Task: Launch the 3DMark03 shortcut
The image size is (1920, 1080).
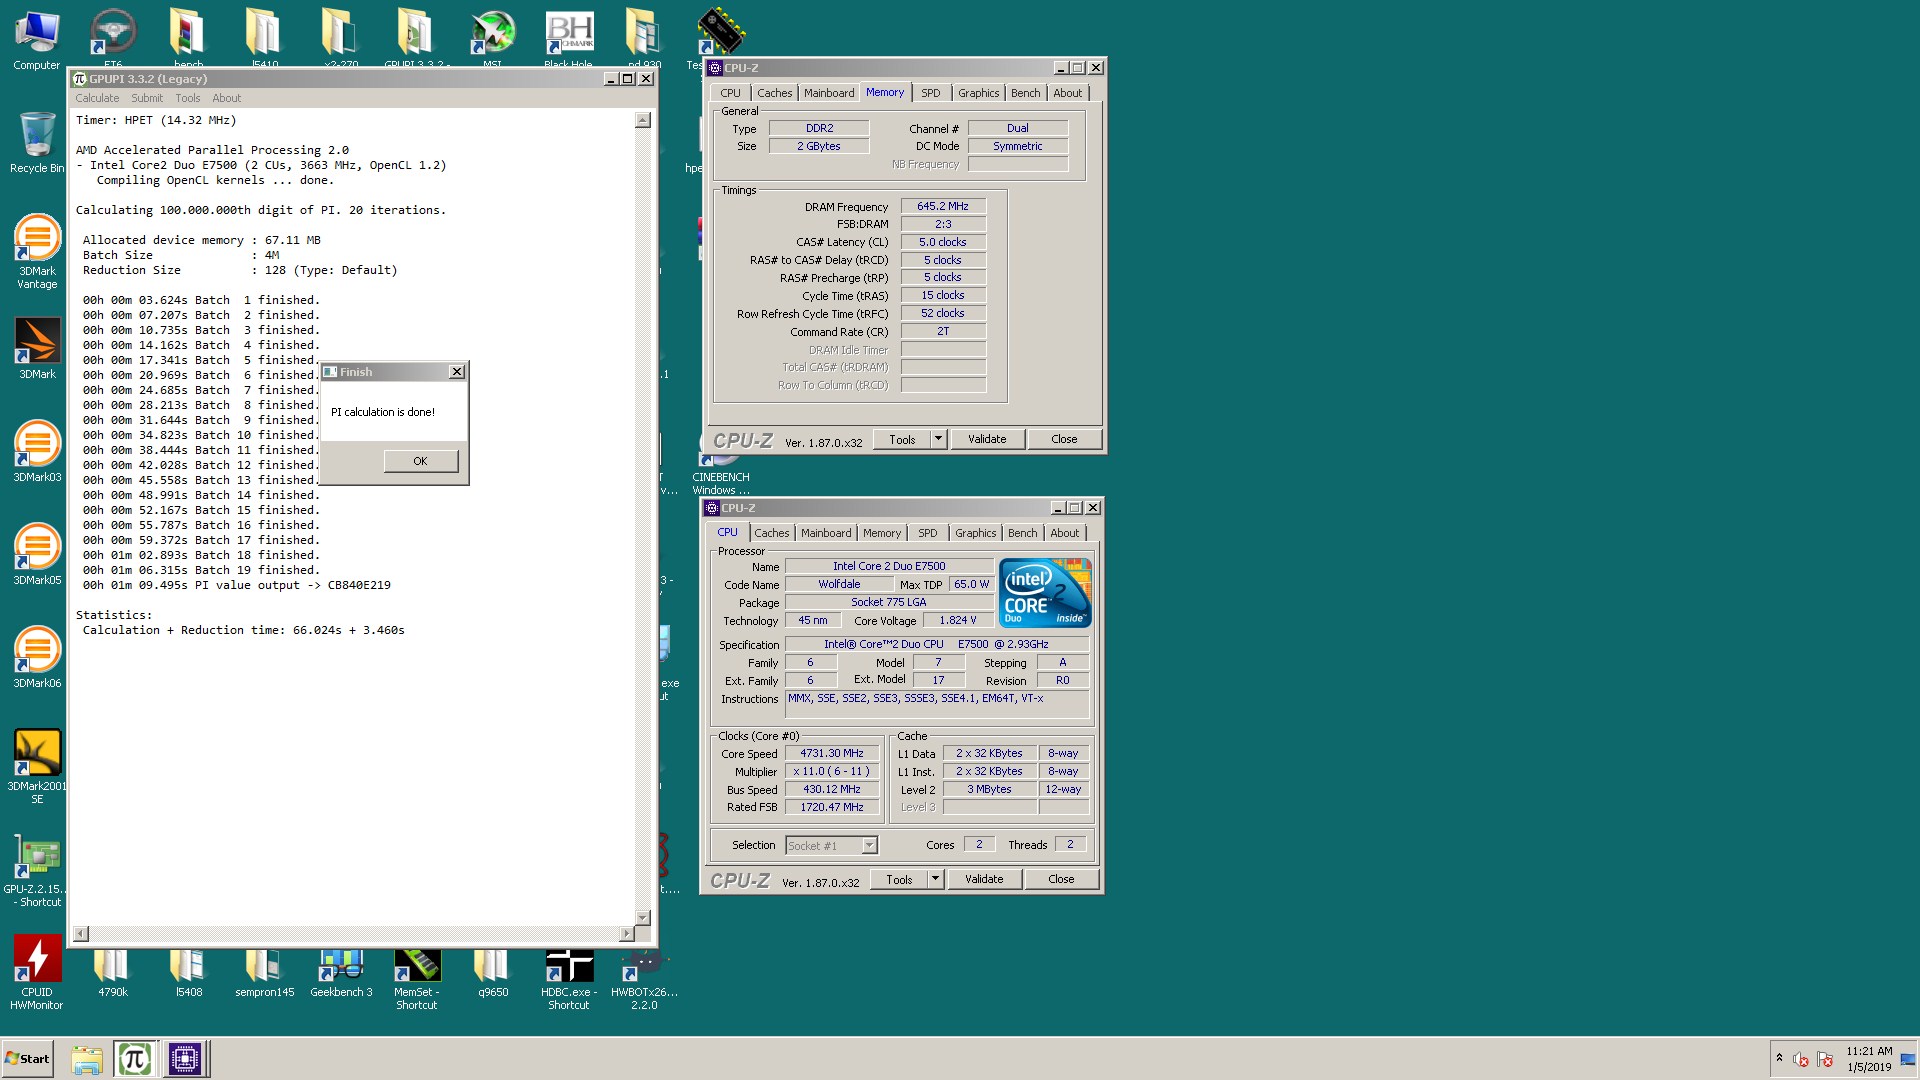Action: click(x=37, y=452)
